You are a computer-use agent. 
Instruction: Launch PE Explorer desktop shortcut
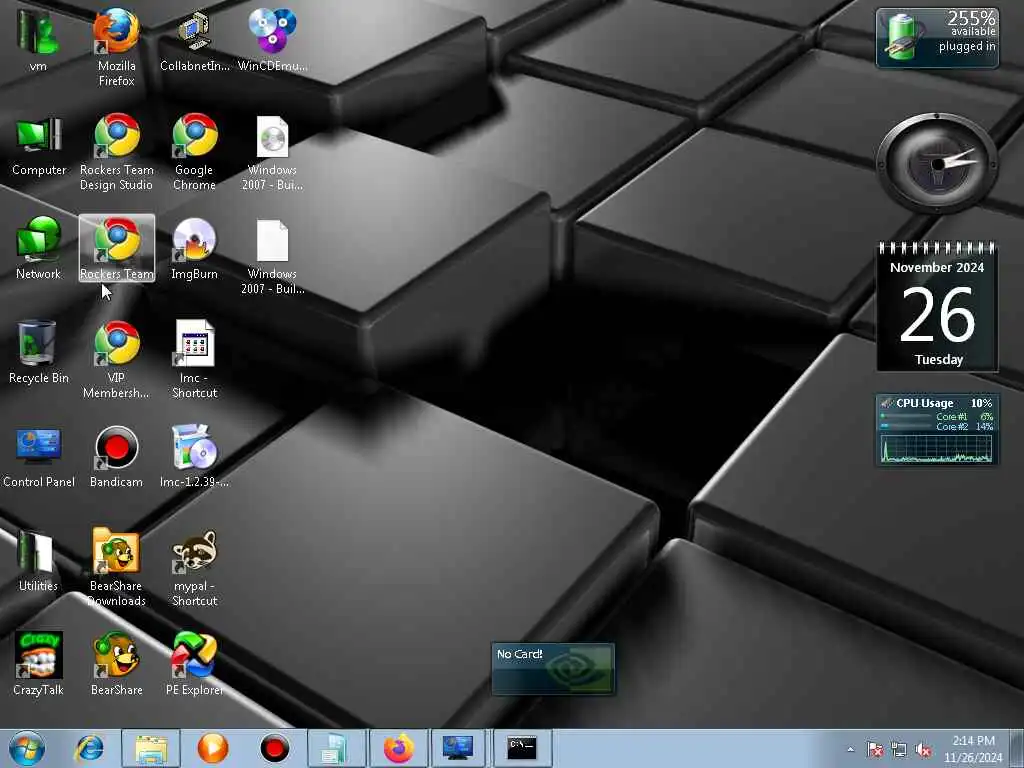(195, 663)
